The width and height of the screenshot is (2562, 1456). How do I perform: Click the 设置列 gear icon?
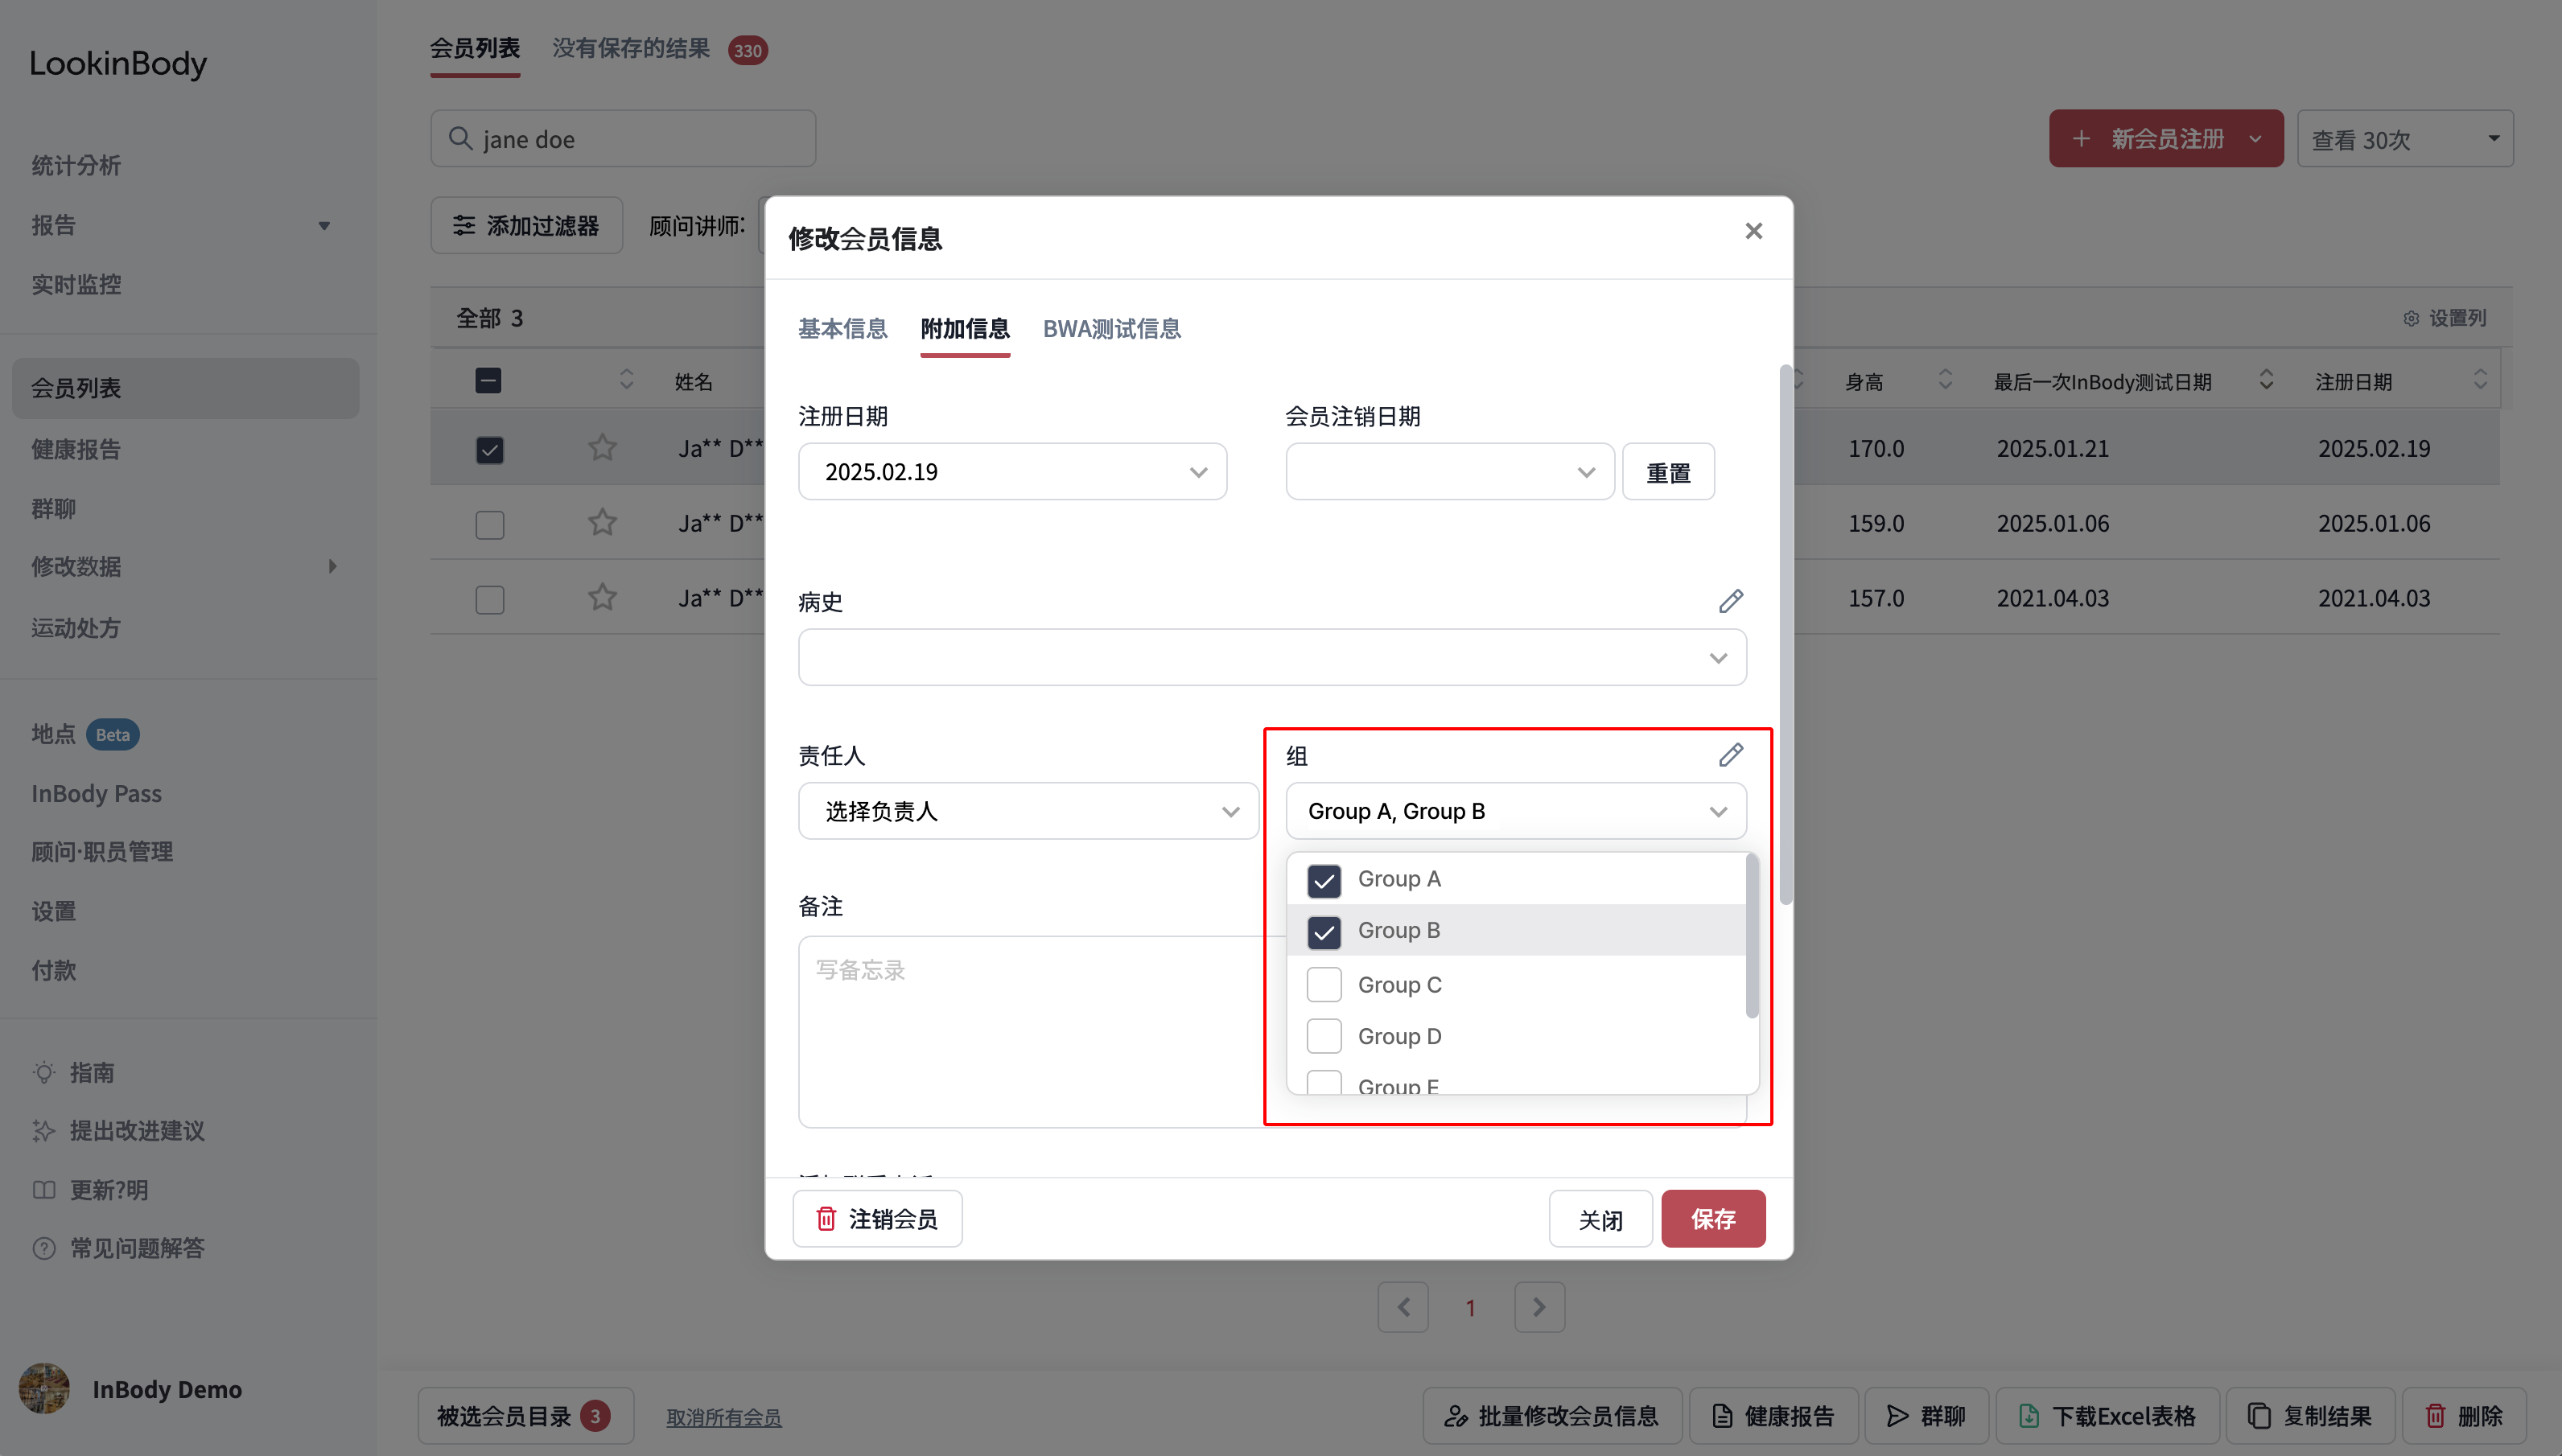pos(2411,318)
